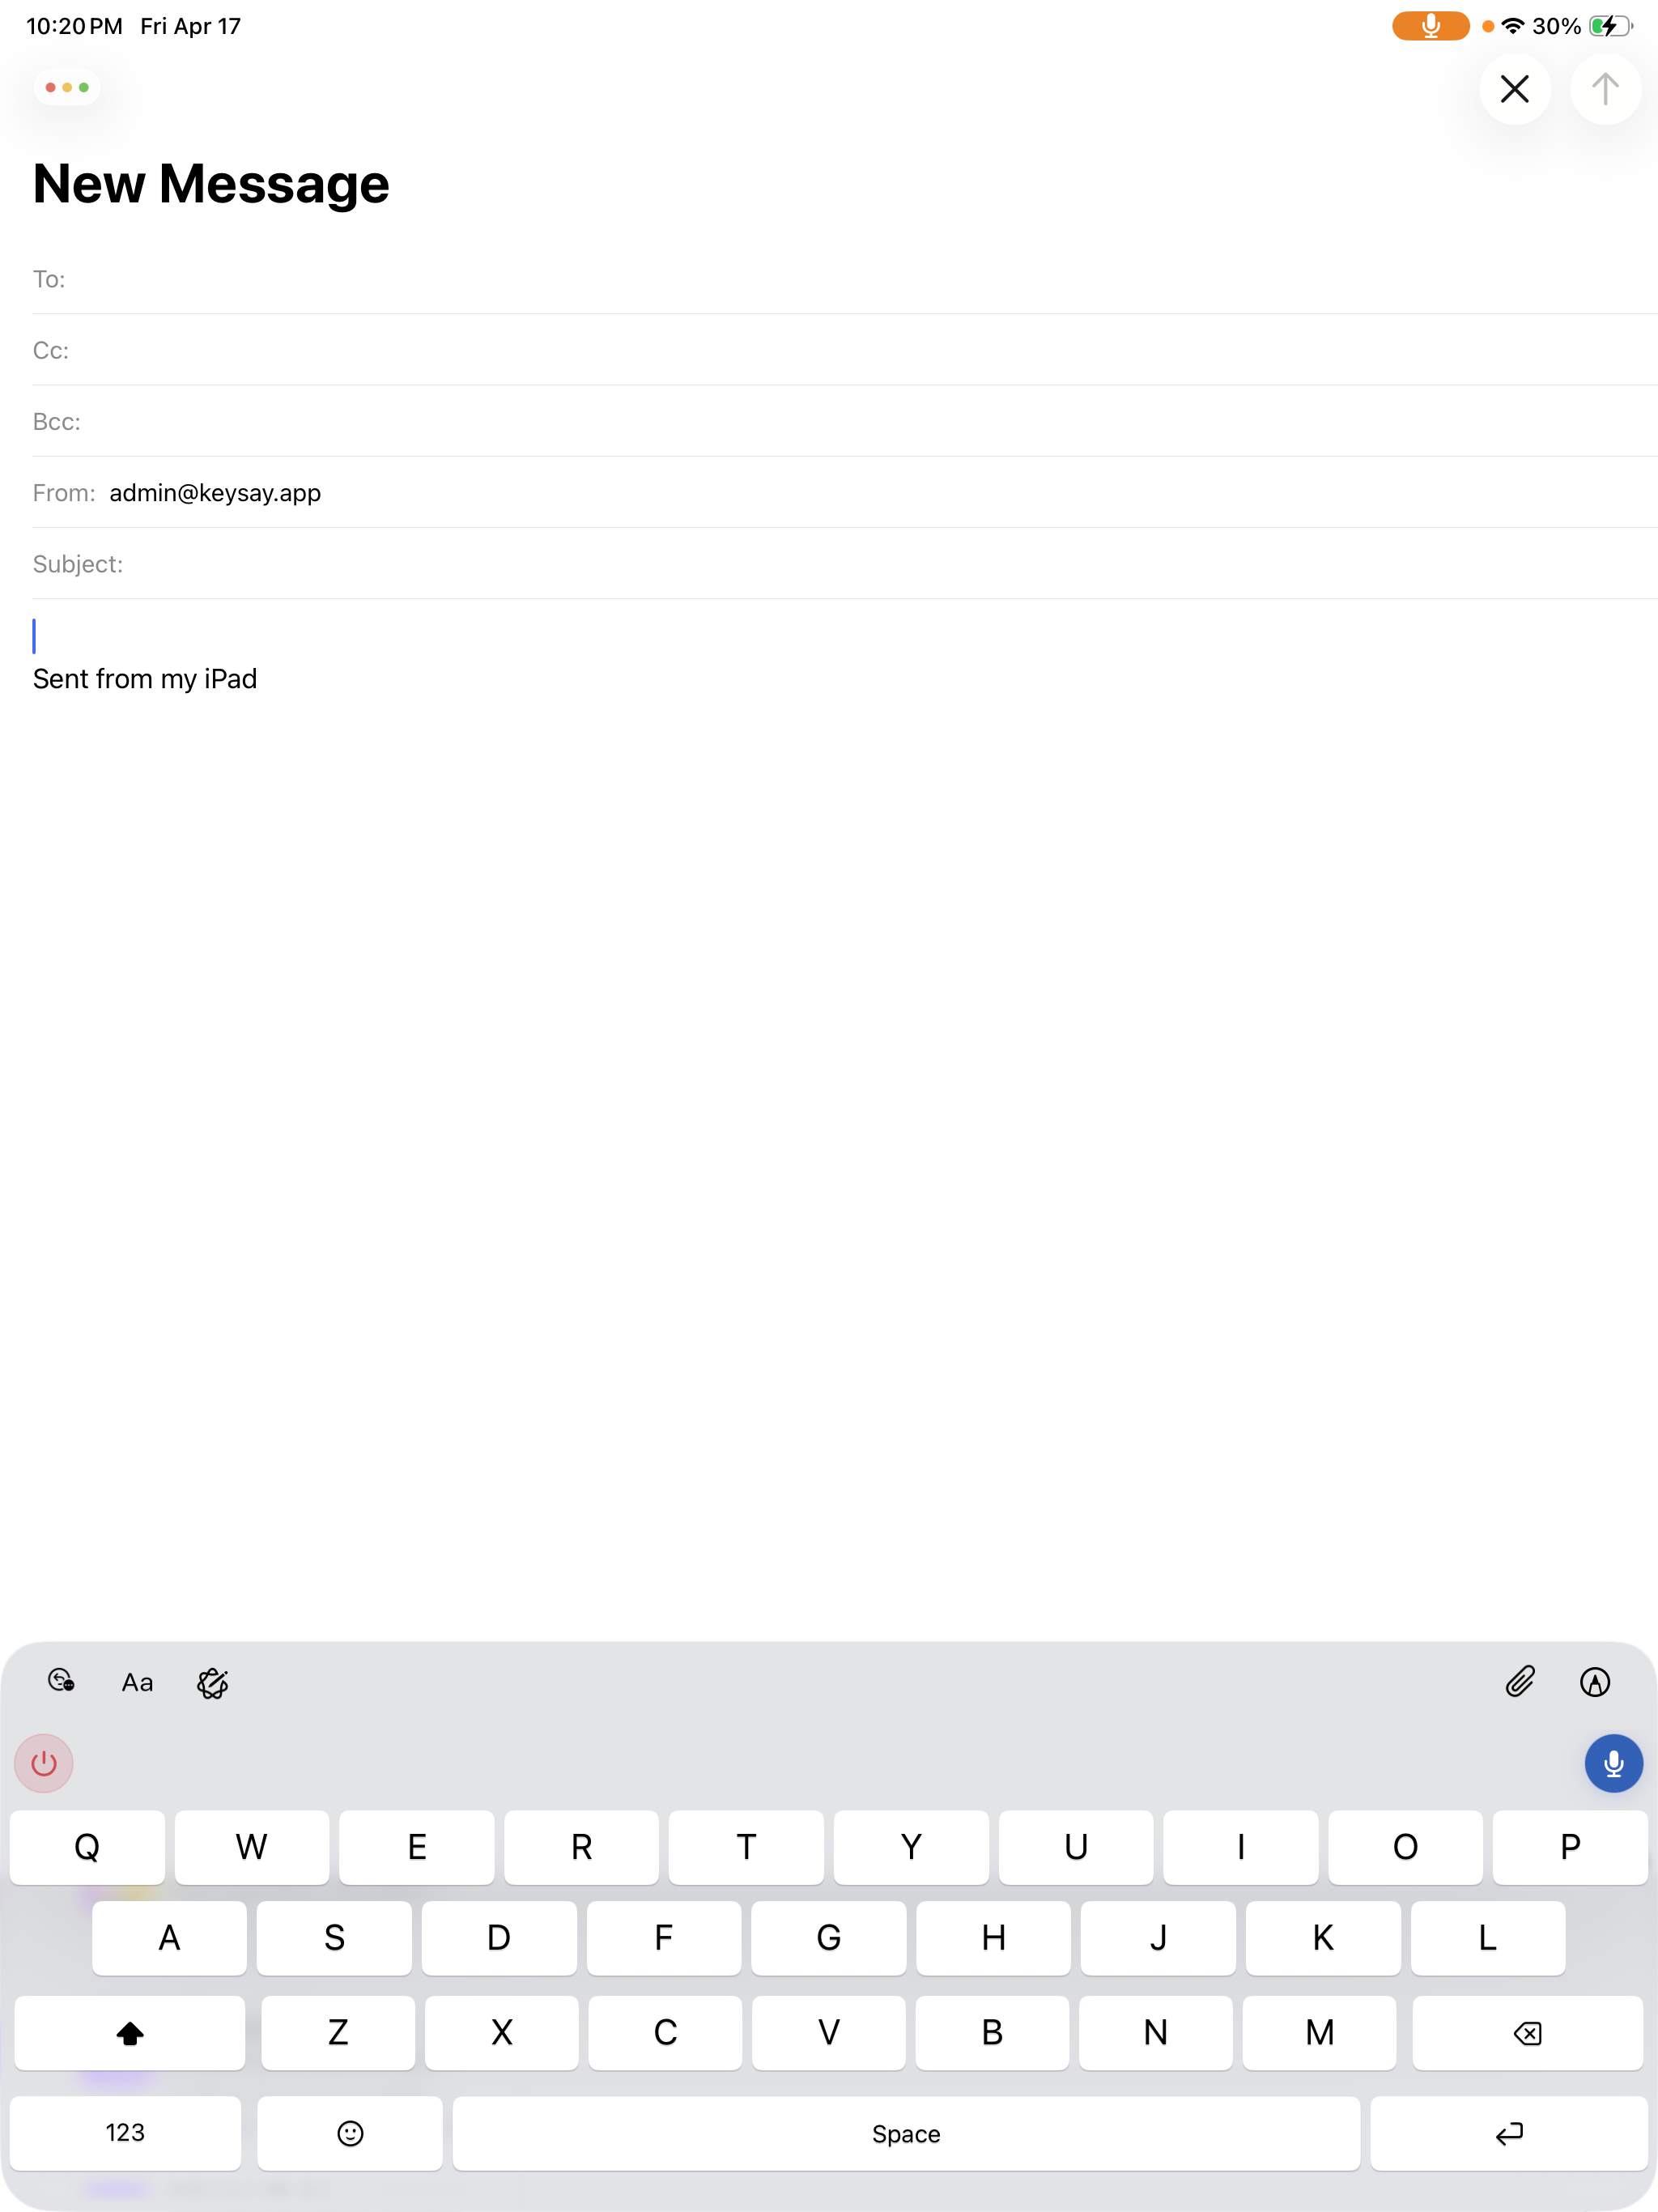Tap the M key
The width and height of the screenshot is (1658, 2212).
[x=1320, y=2032]
